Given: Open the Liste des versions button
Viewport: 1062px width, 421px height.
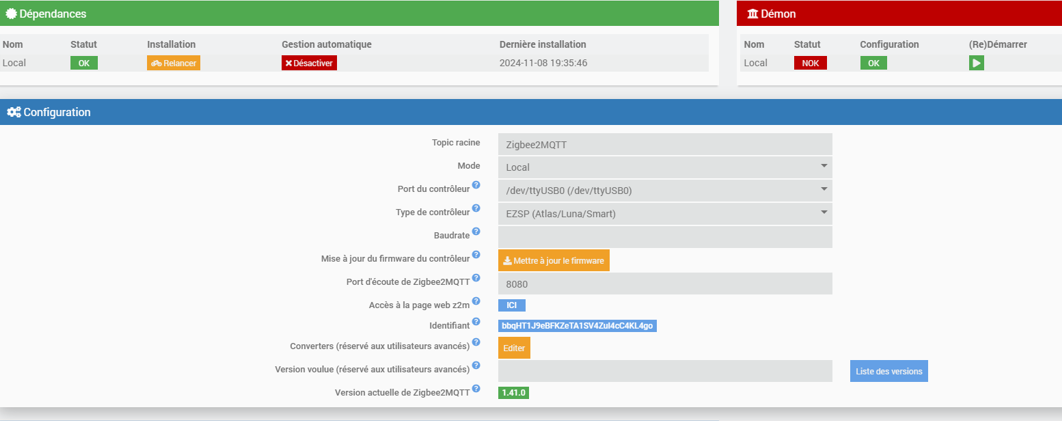Looking at the screenshot, I should tap(889, 371).
